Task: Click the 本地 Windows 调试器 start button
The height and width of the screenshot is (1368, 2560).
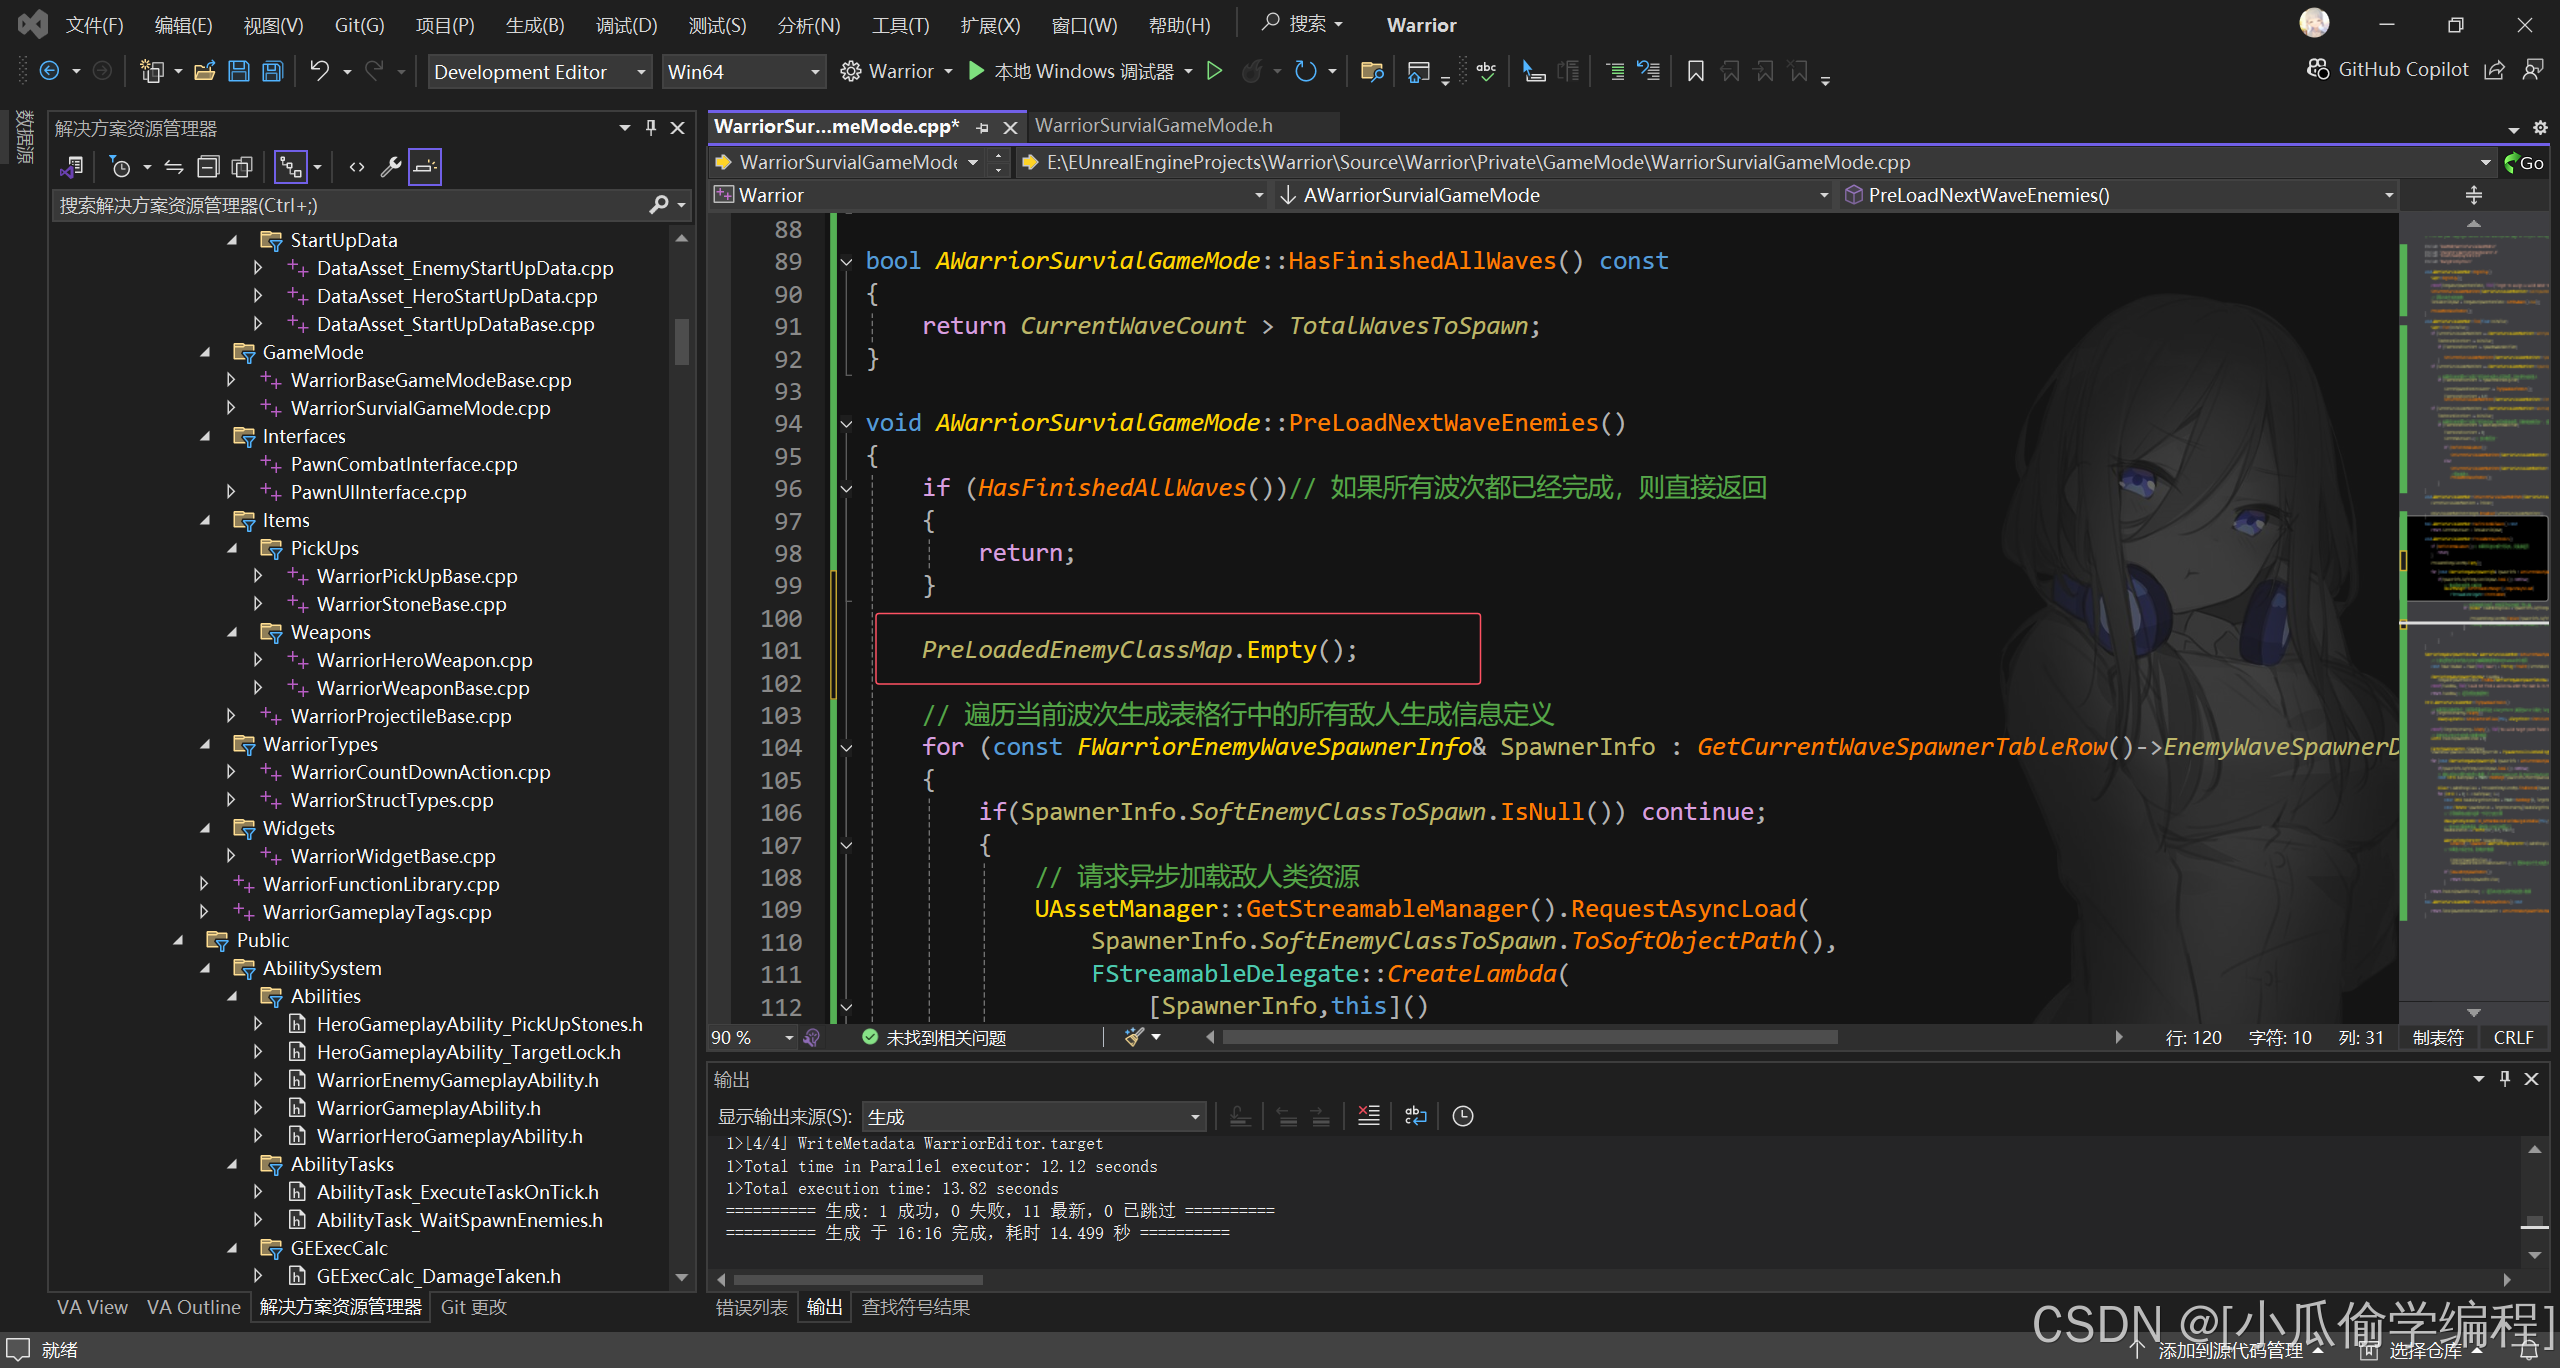Action: click(1071, 71)
